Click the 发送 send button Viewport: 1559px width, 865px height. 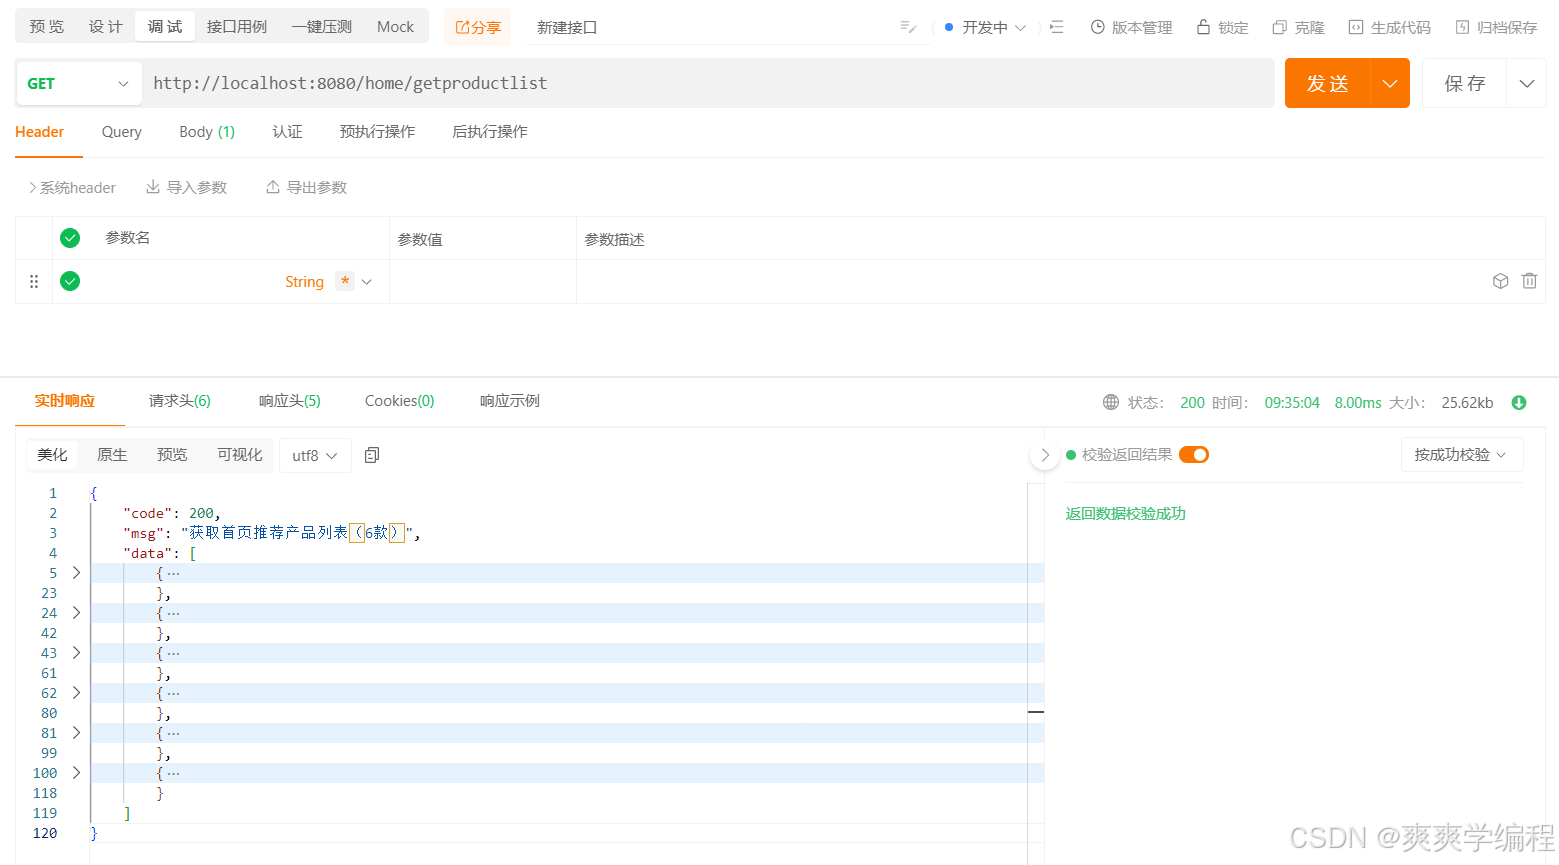click(x=1328, y=83)
